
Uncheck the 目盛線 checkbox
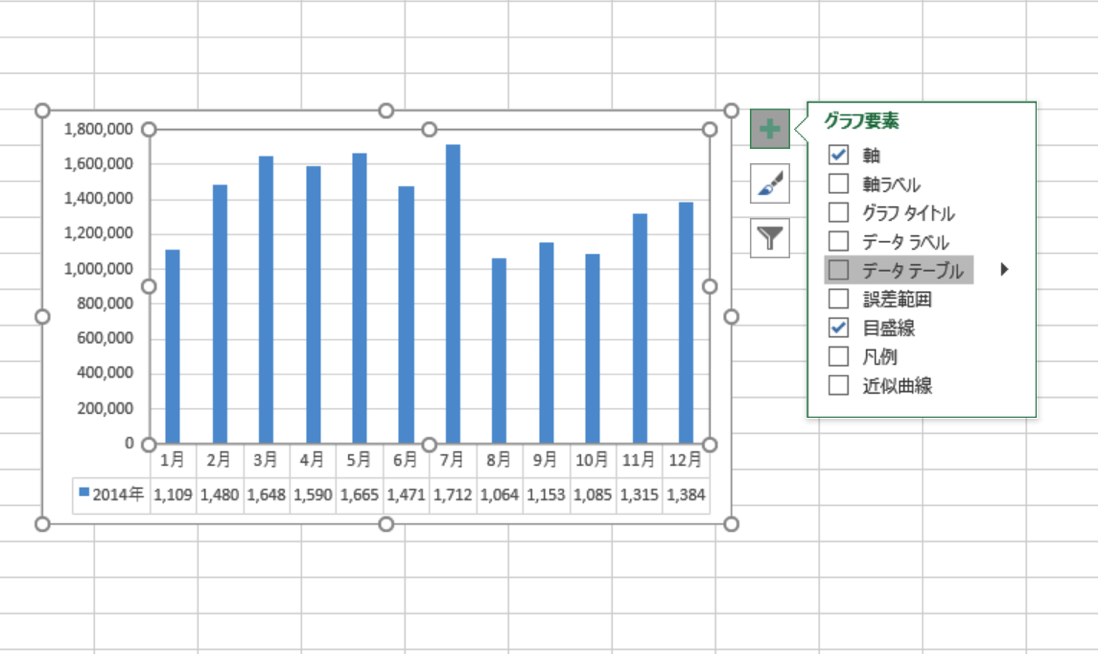[x=838, y=327]
